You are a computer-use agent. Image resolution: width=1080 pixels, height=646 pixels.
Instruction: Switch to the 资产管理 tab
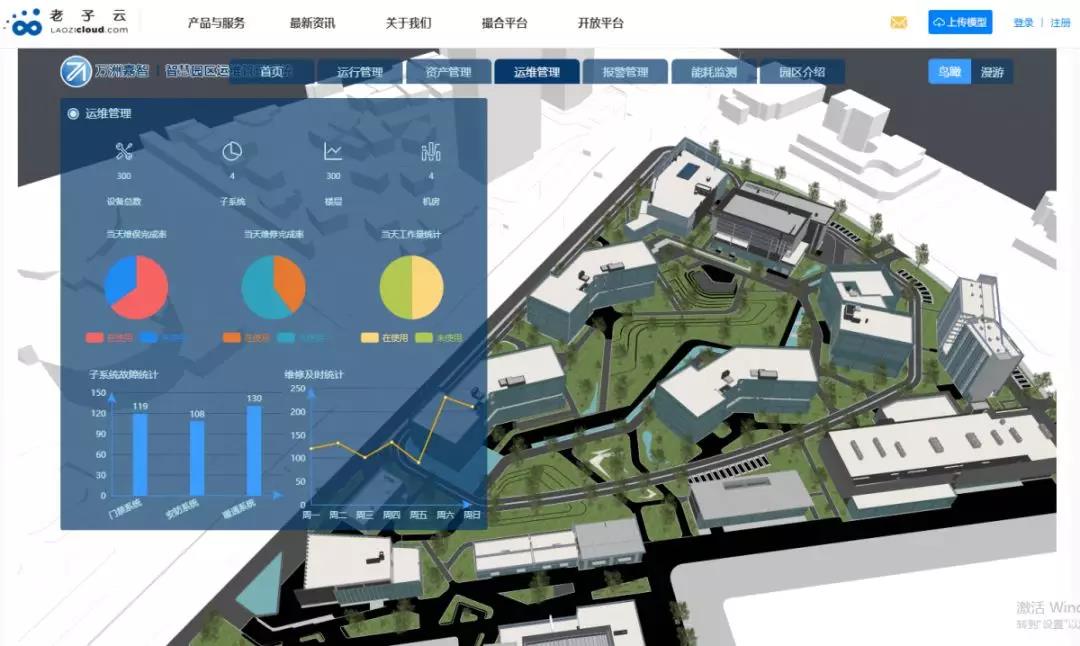pyautogui.click(x=448, y=72)
